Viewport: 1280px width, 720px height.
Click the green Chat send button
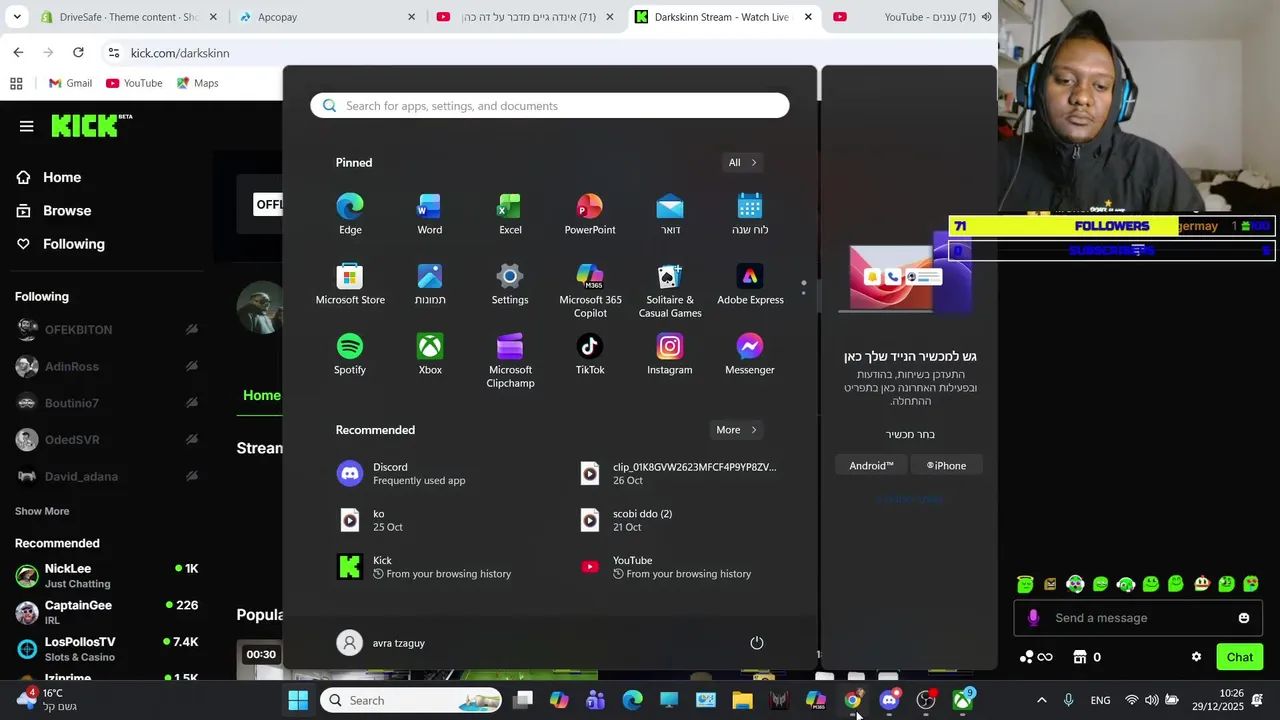1240,657
